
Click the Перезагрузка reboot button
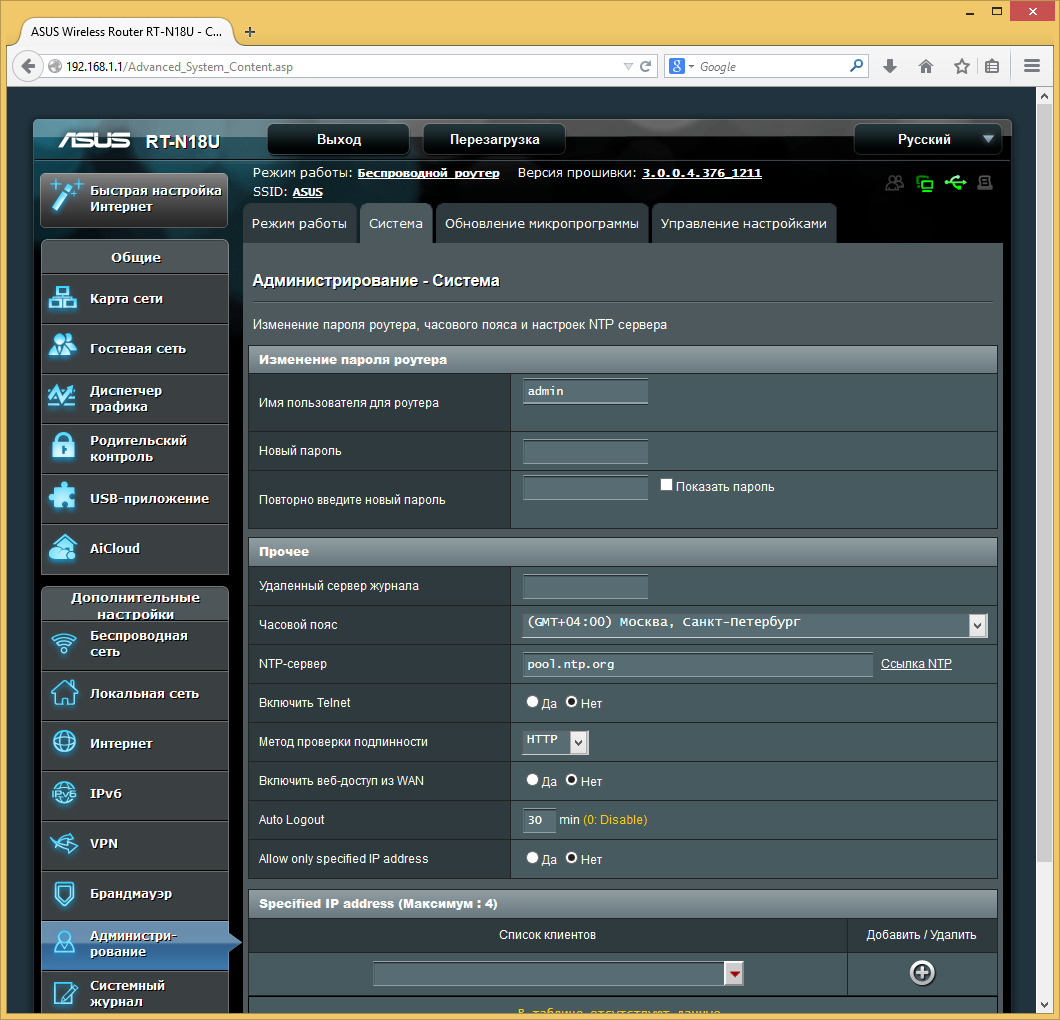(x=494, y=139)
